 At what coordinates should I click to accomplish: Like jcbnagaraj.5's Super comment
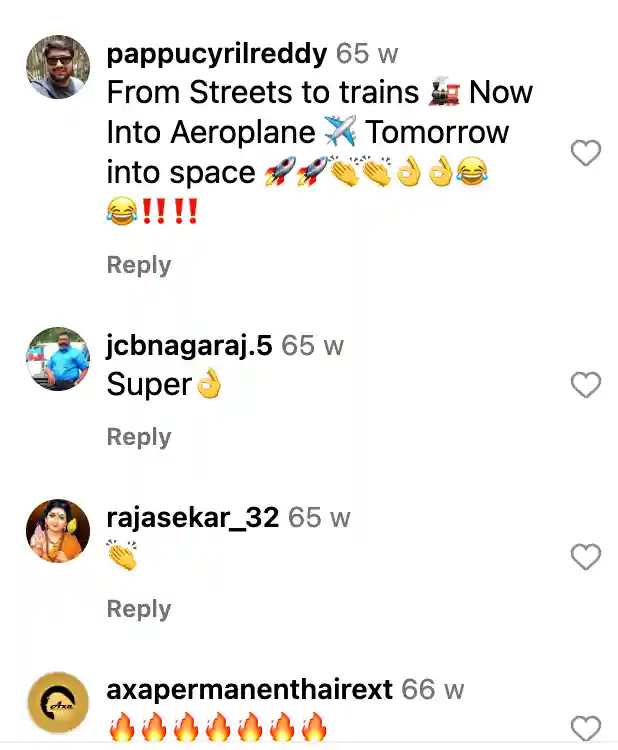[585, 385]
